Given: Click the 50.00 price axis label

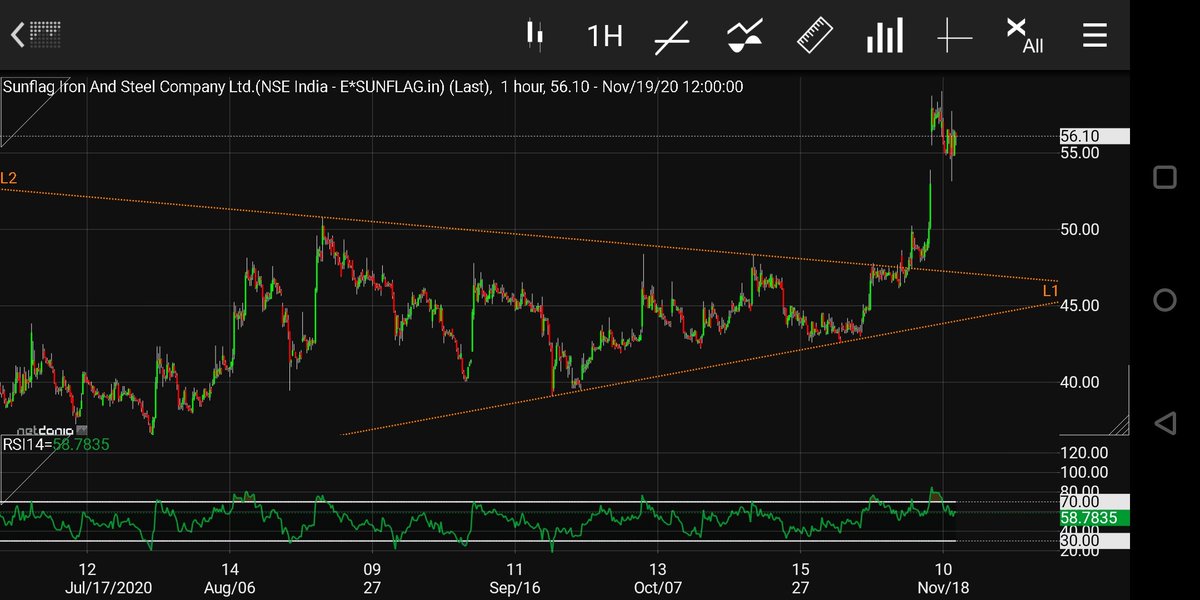Looking at the screenshot, I should (x=1080, y=229).
